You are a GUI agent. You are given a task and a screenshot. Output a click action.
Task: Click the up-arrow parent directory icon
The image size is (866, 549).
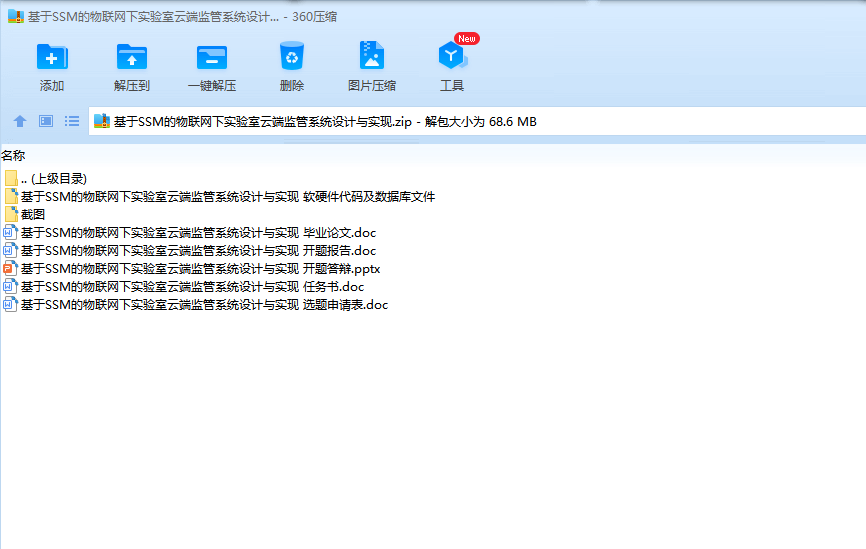[20, 121]
